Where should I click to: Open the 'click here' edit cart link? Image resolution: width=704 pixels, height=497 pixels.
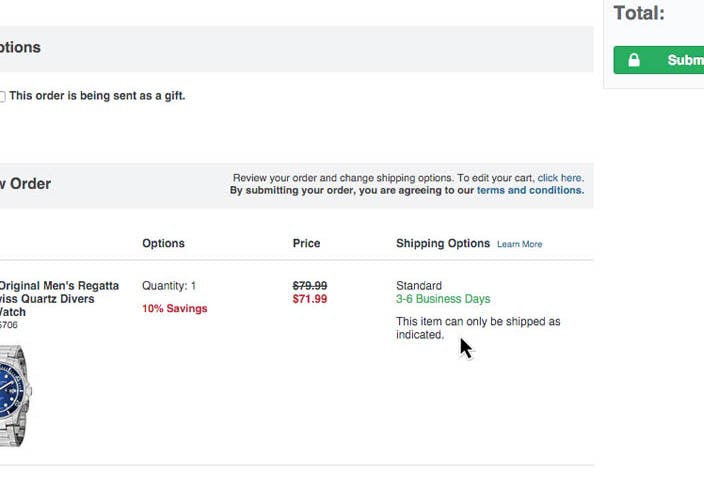click(x=559, y=178)
